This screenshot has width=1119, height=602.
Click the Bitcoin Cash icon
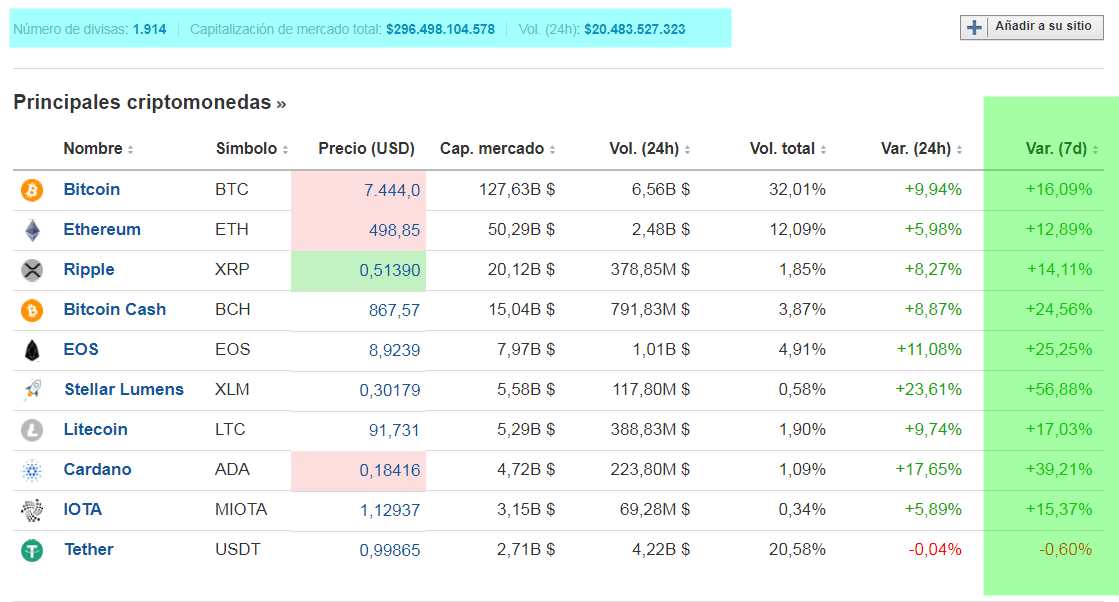[x=32, y=310]
